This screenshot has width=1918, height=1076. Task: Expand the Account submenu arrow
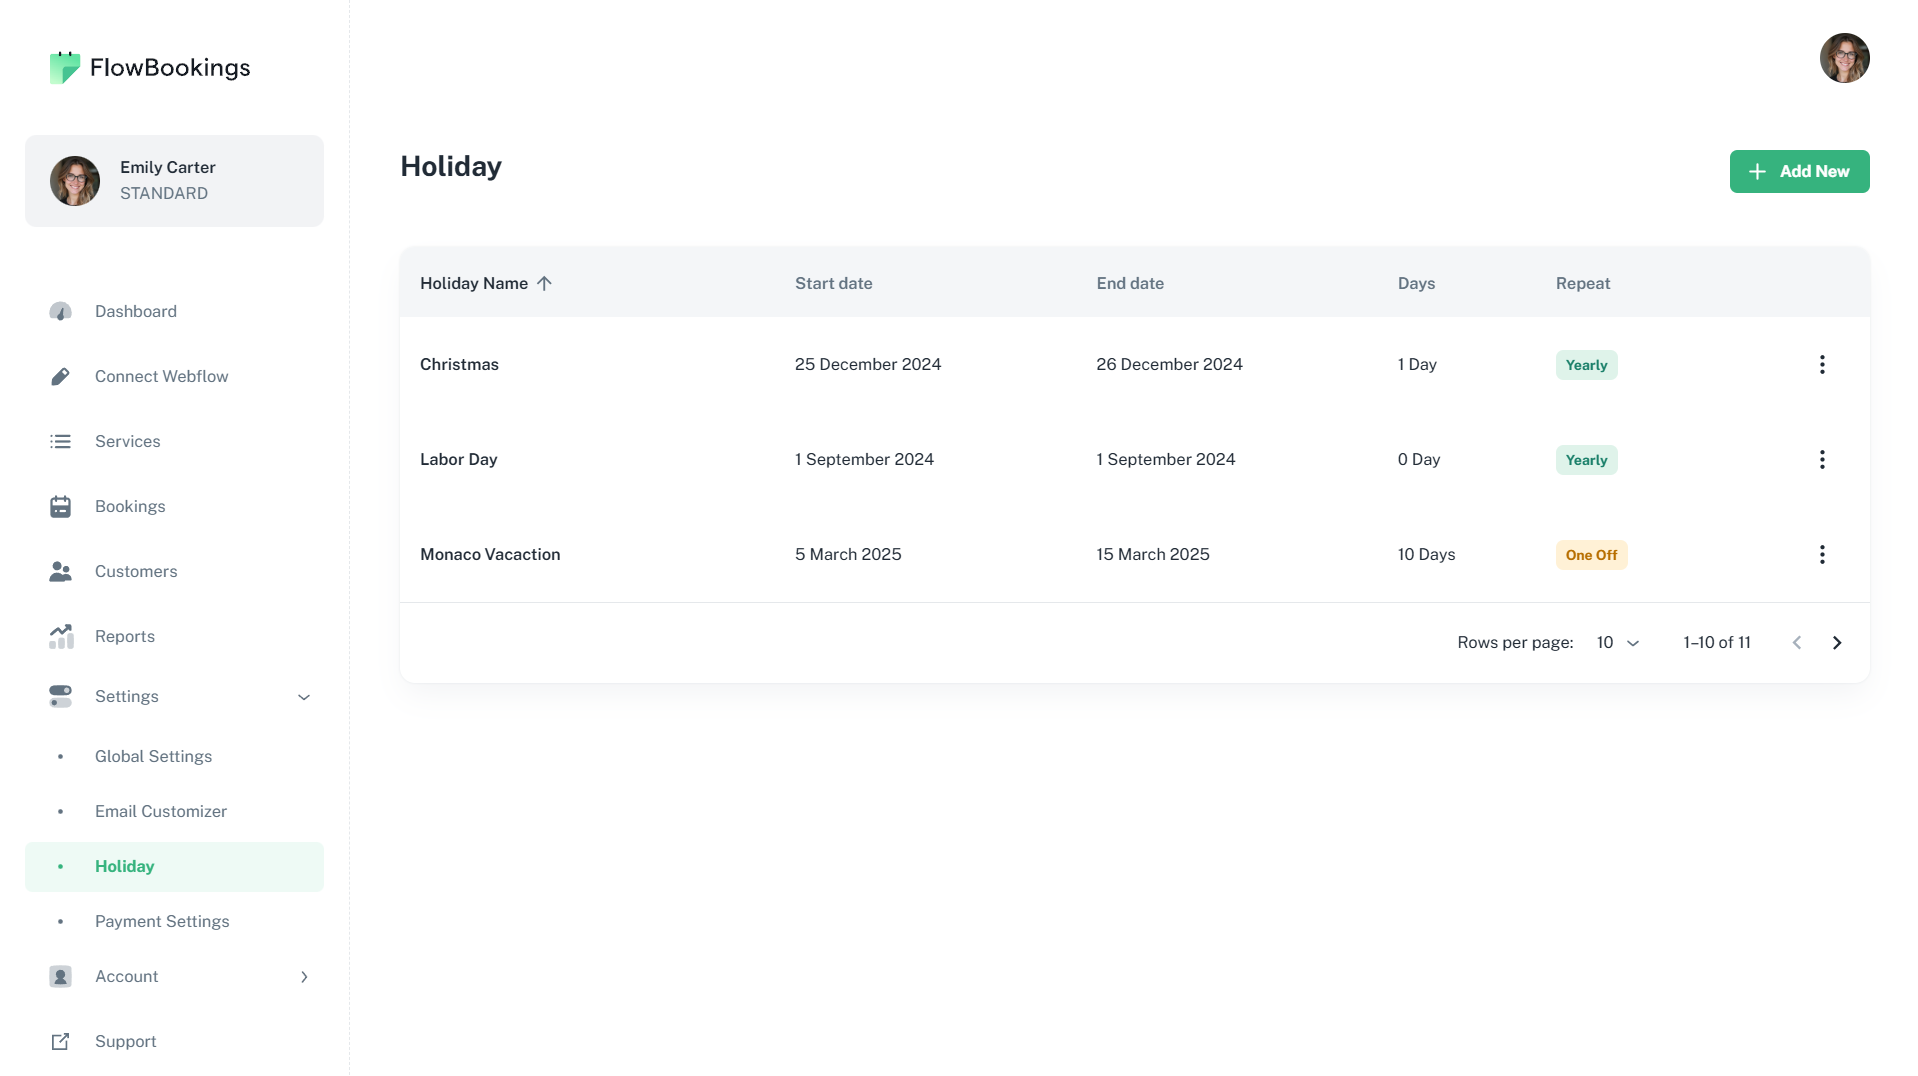click(304, 977)
